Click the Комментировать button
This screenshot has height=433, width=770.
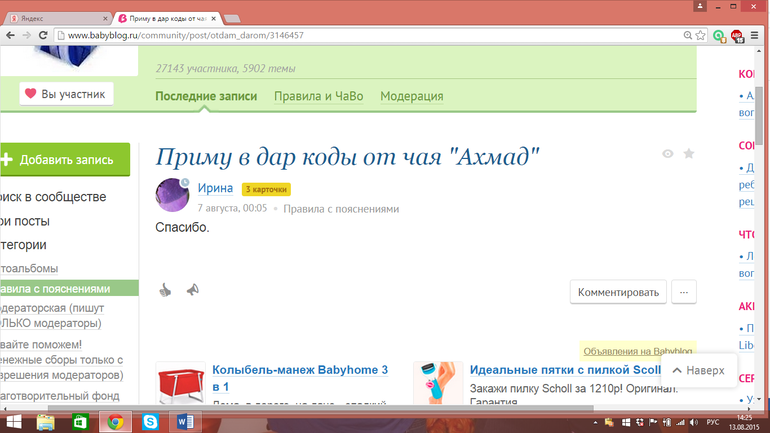point(618,292)
